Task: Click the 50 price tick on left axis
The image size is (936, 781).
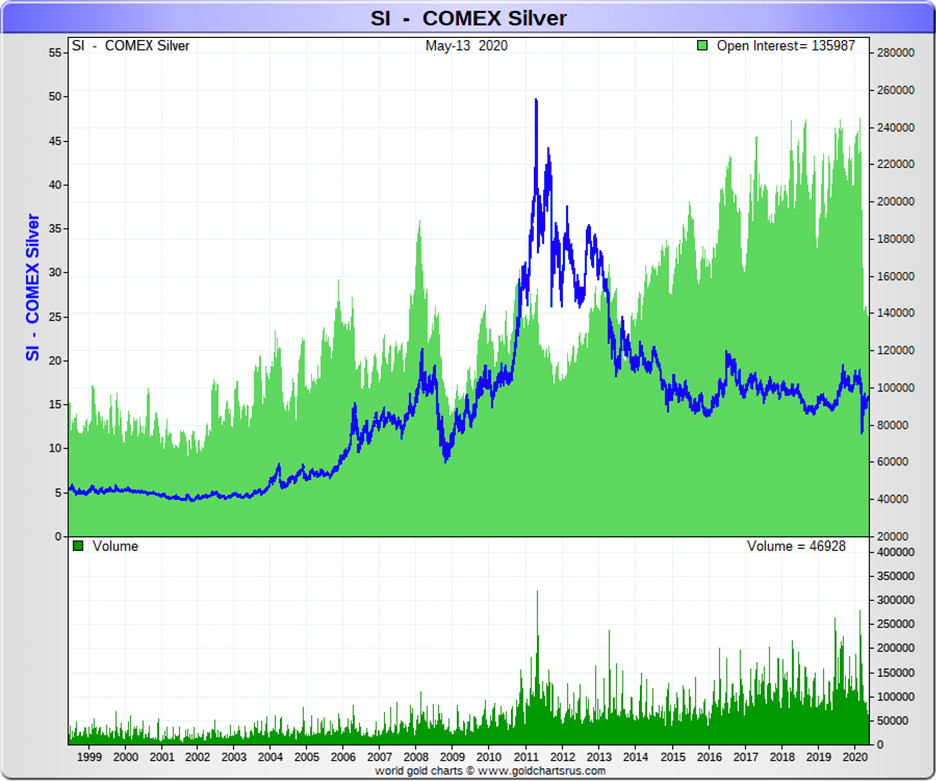Action: pyautogui.click(x=55, y=96)
